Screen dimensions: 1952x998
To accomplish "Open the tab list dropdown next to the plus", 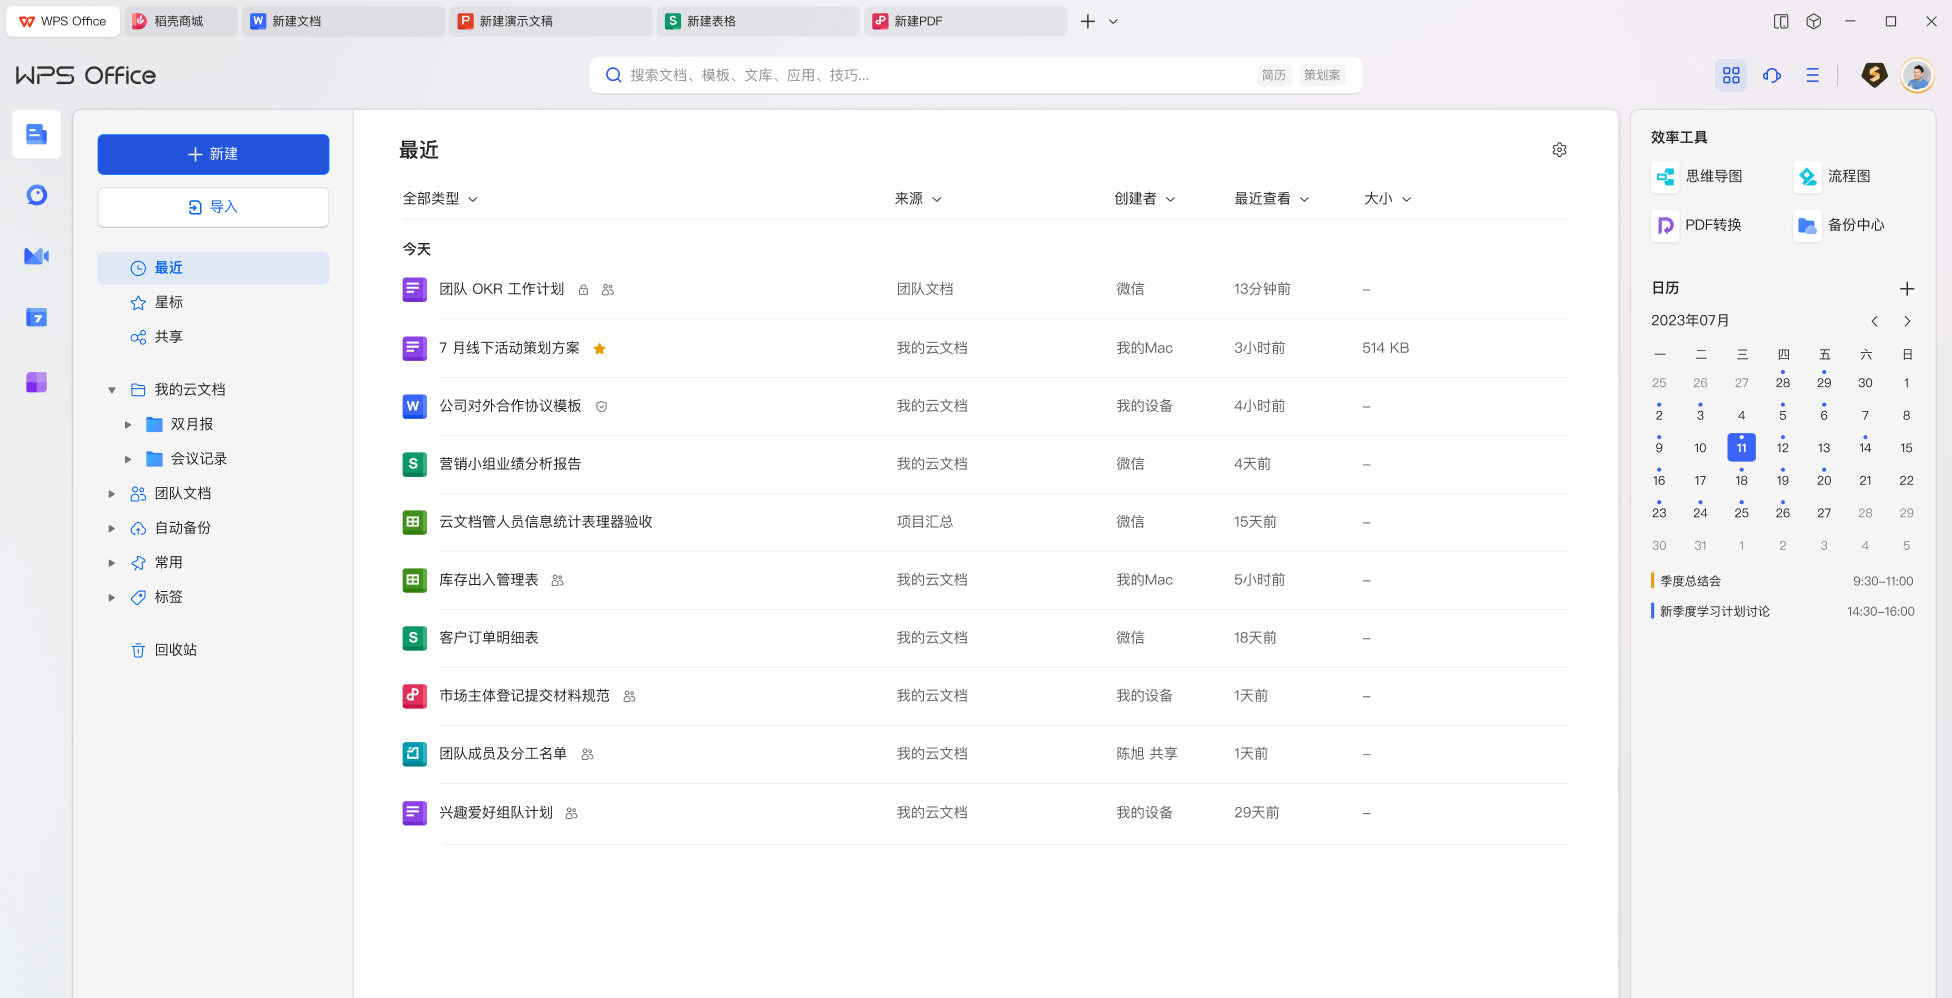I will pos(1113,21).
